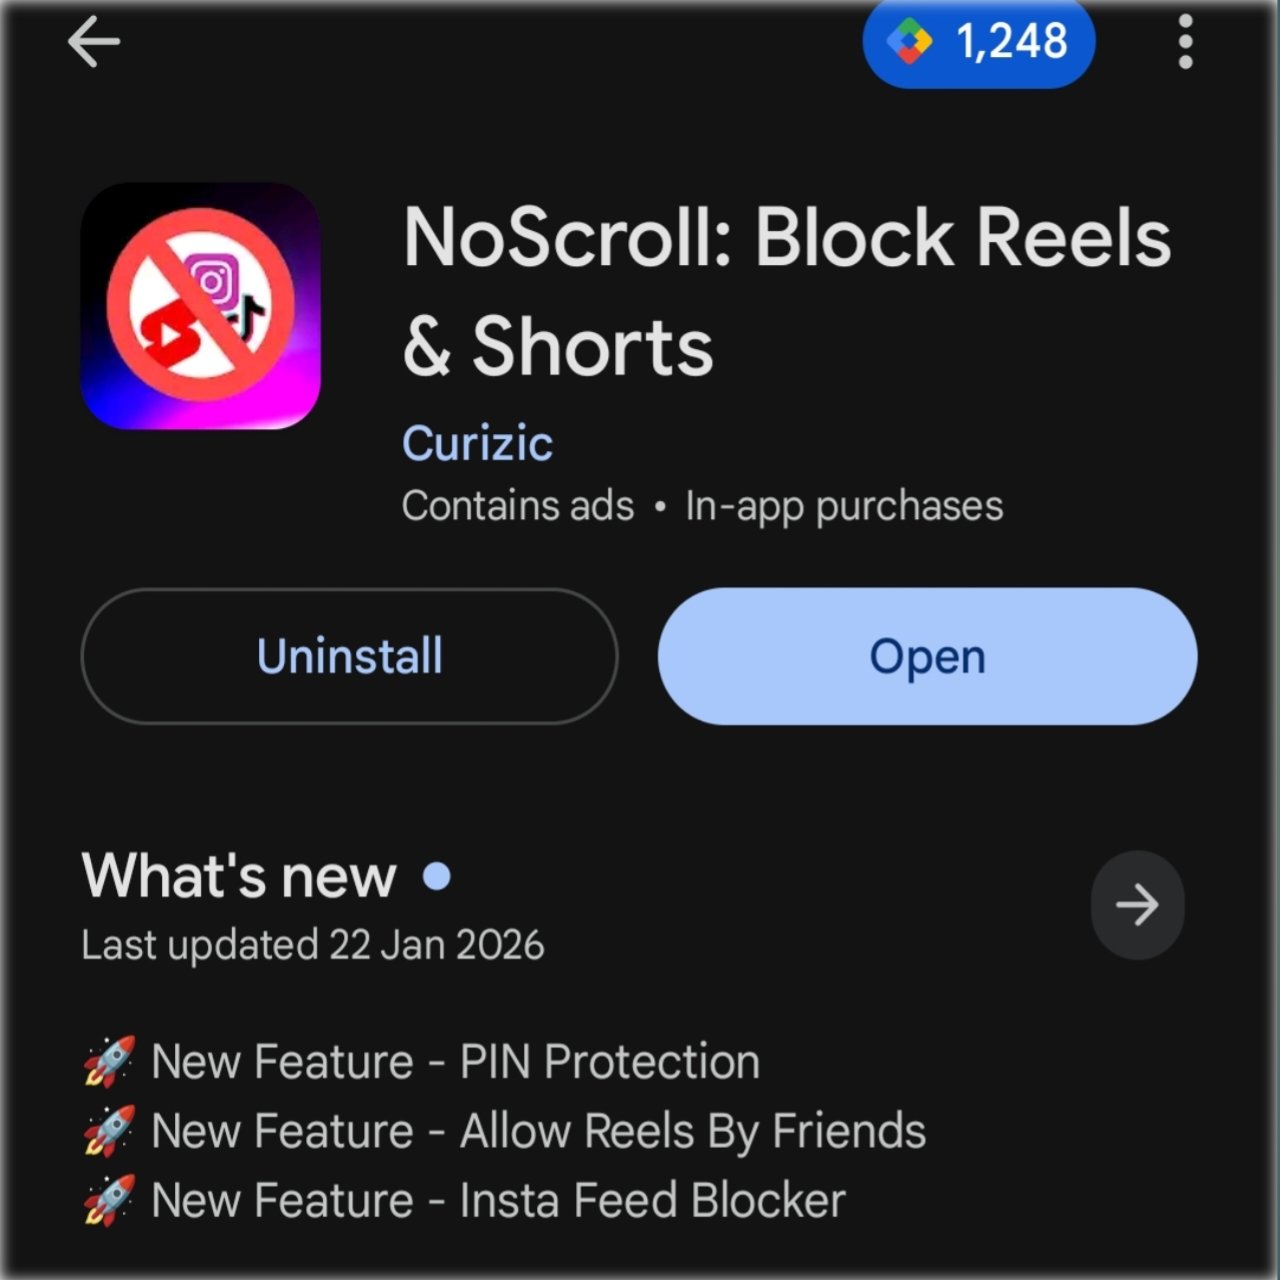Screen dimensions: 1280x1280
Task: Tap the Last updated 22 Jan 2026 text
Action: [x=313, y=945]
